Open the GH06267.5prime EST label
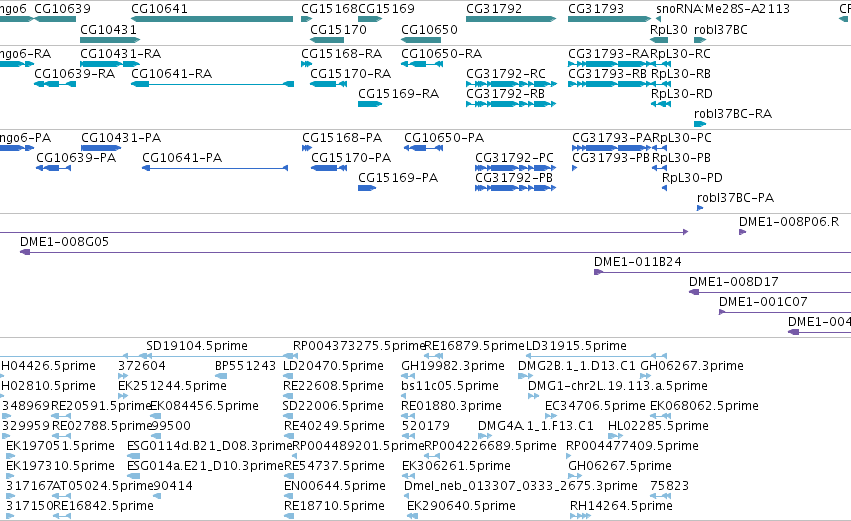The width and height of the screenshot is (851, 521). pos(620,466)
